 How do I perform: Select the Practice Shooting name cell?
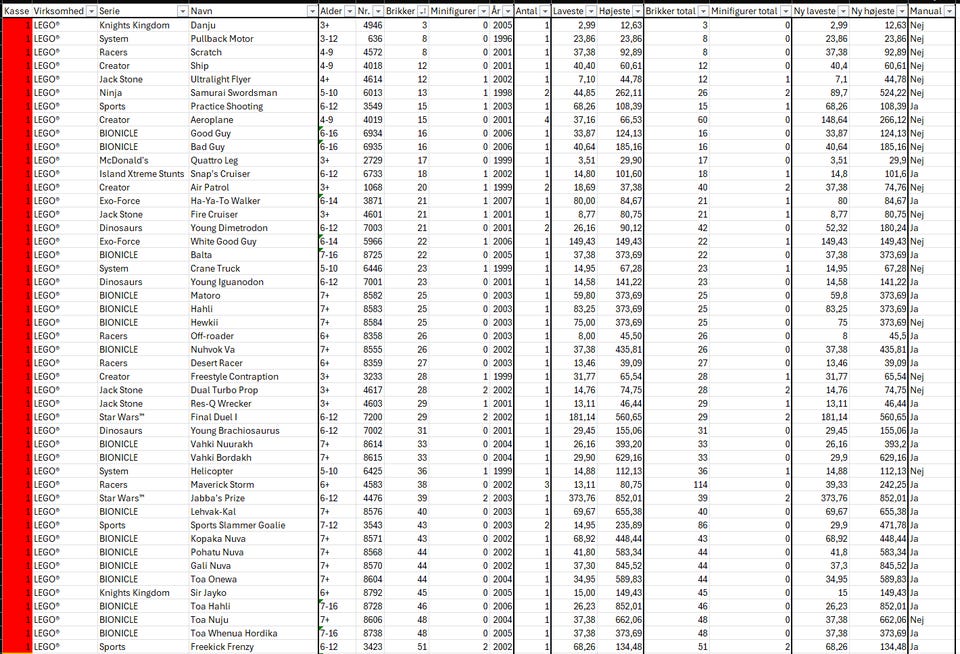click(253, 106)
